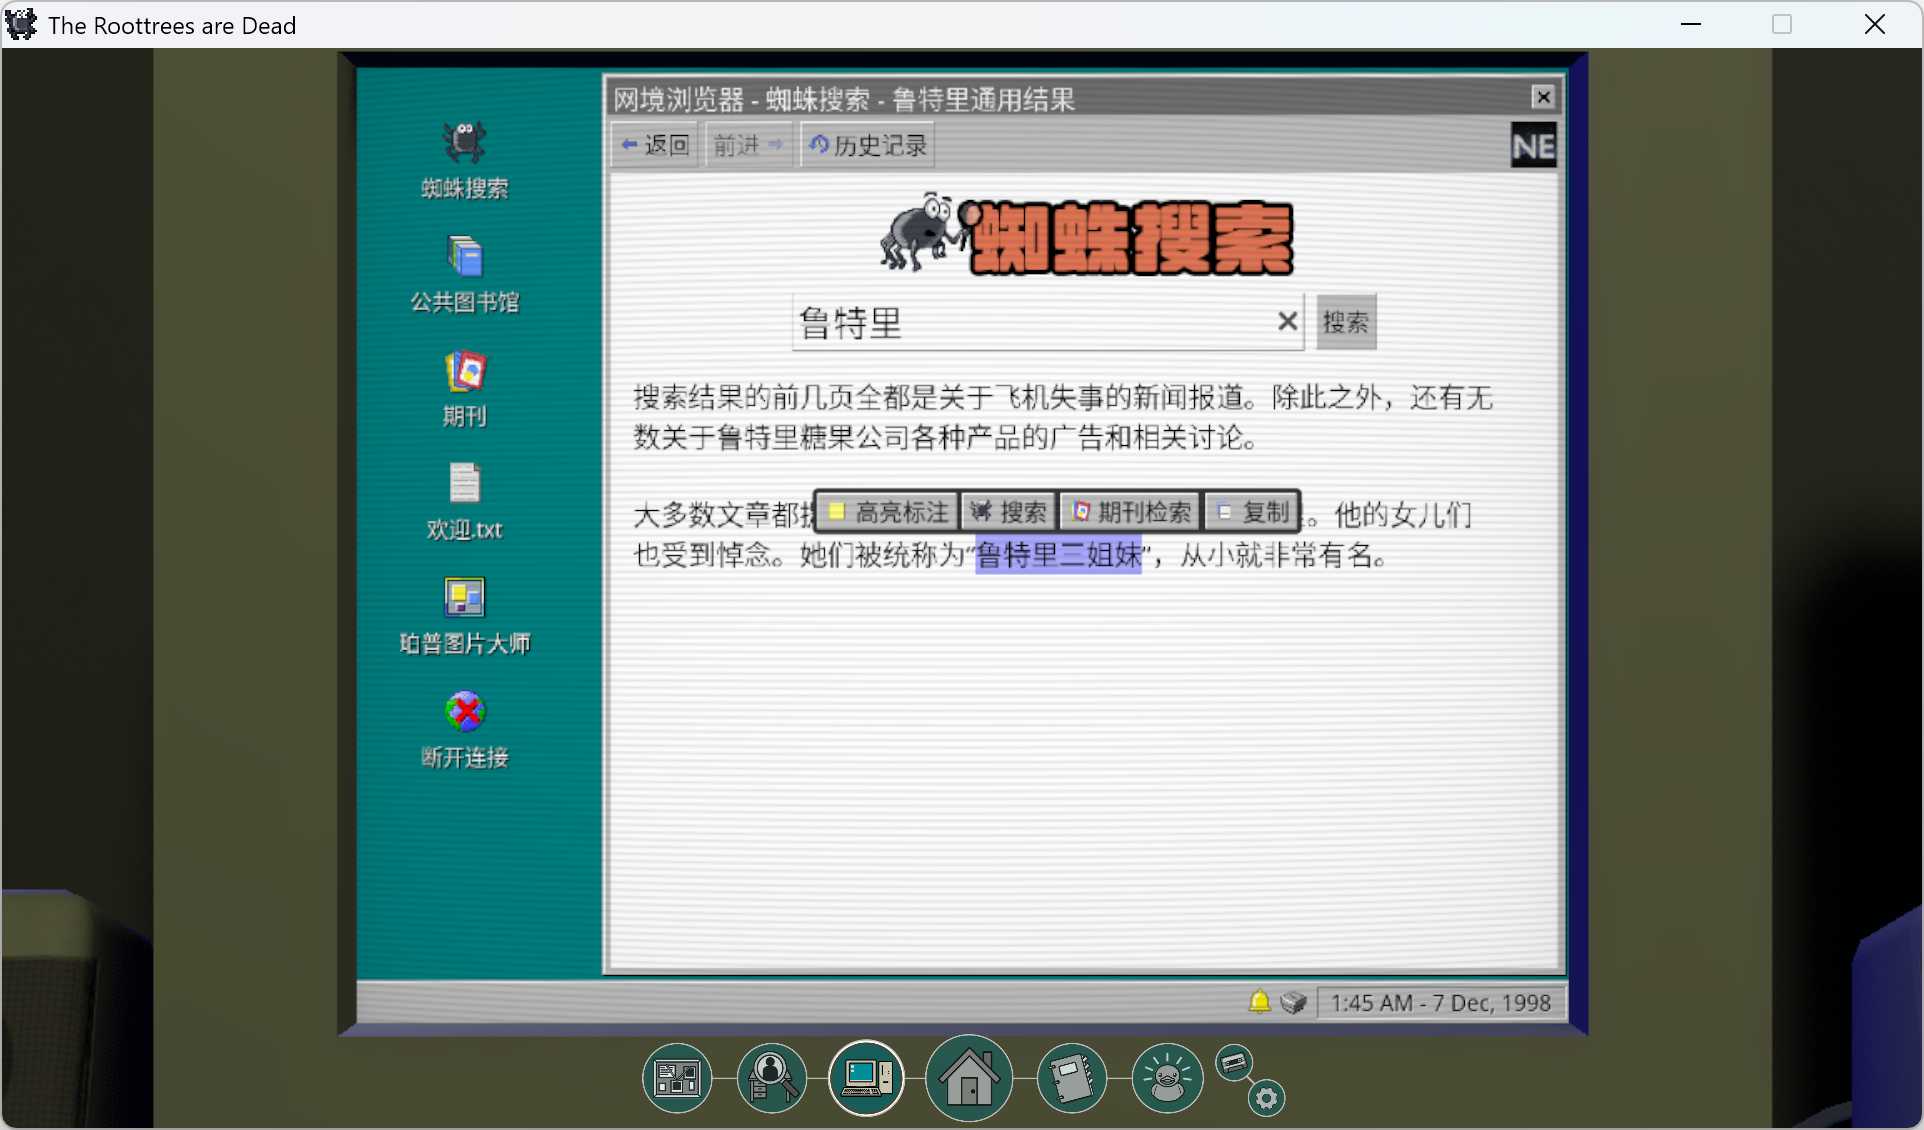
Task: Open the notebook navigation icon
Action: point(1071,1078)
